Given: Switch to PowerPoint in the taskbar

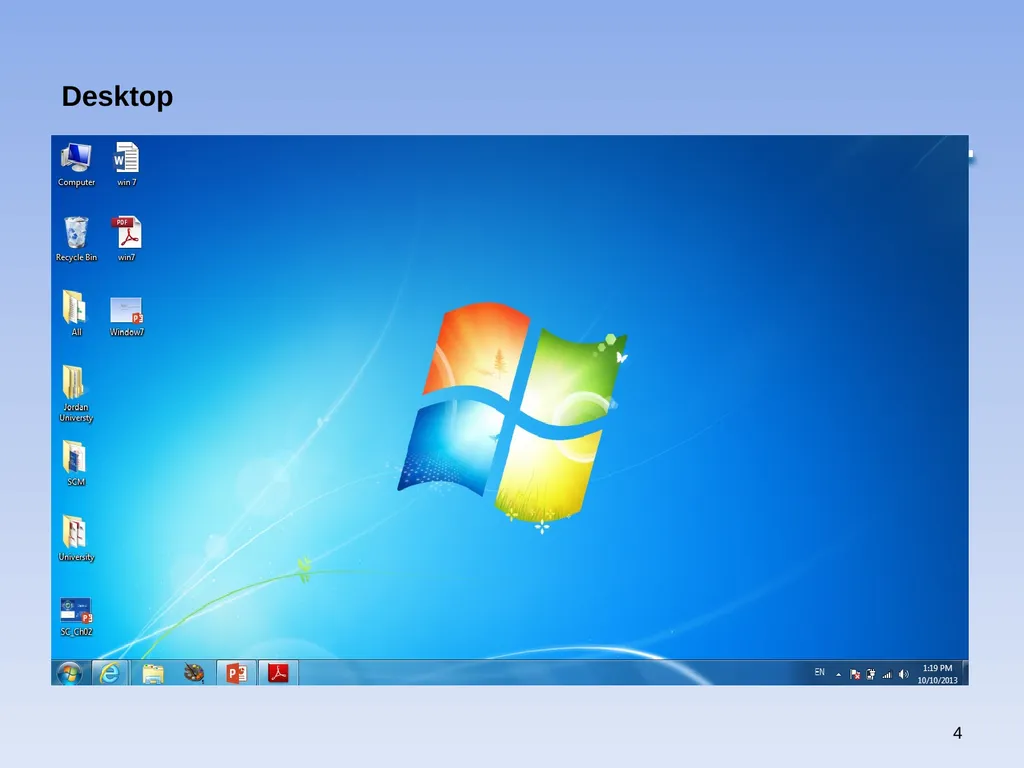Looking at the screenshot, I should pyautogui.click(x=236, y=673).
